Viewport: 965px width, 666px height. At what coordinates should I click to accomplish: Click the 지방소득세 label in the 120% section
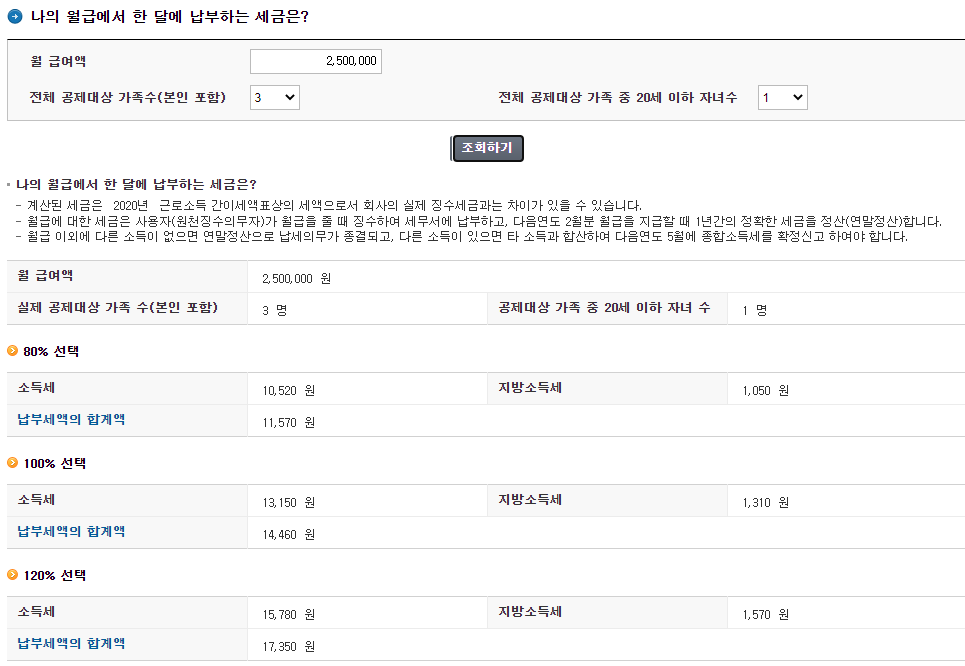click(x=530, y=612)
